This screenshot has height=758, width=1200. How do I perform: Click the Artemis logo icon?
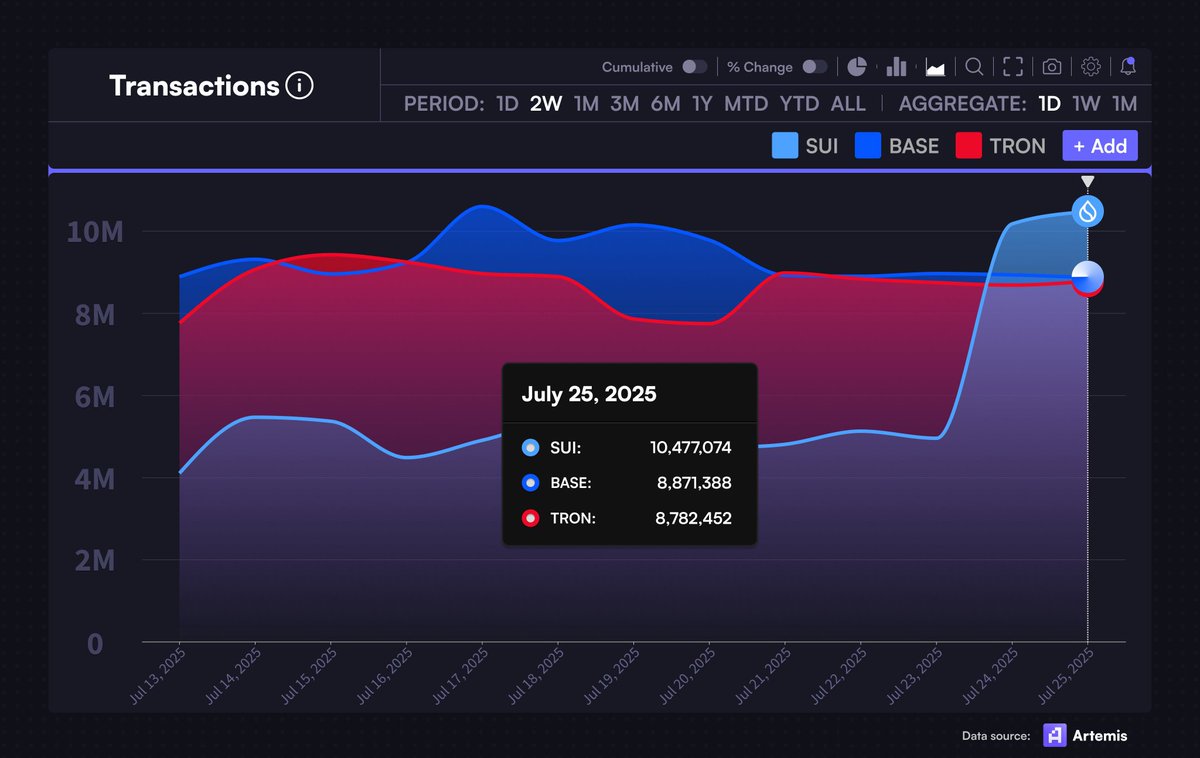[1054, 735]
